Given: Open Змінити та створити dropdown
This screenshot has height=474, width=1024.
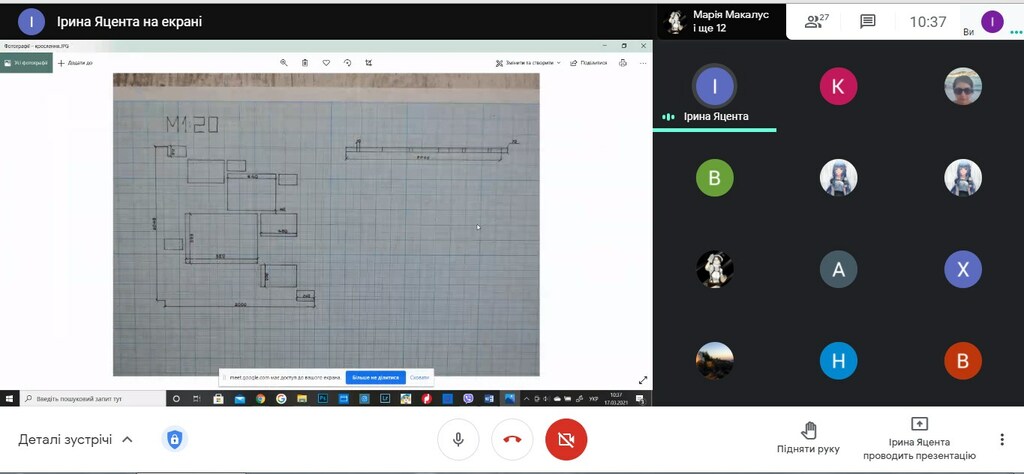Looking at the screenshot, I should [528, 62].
